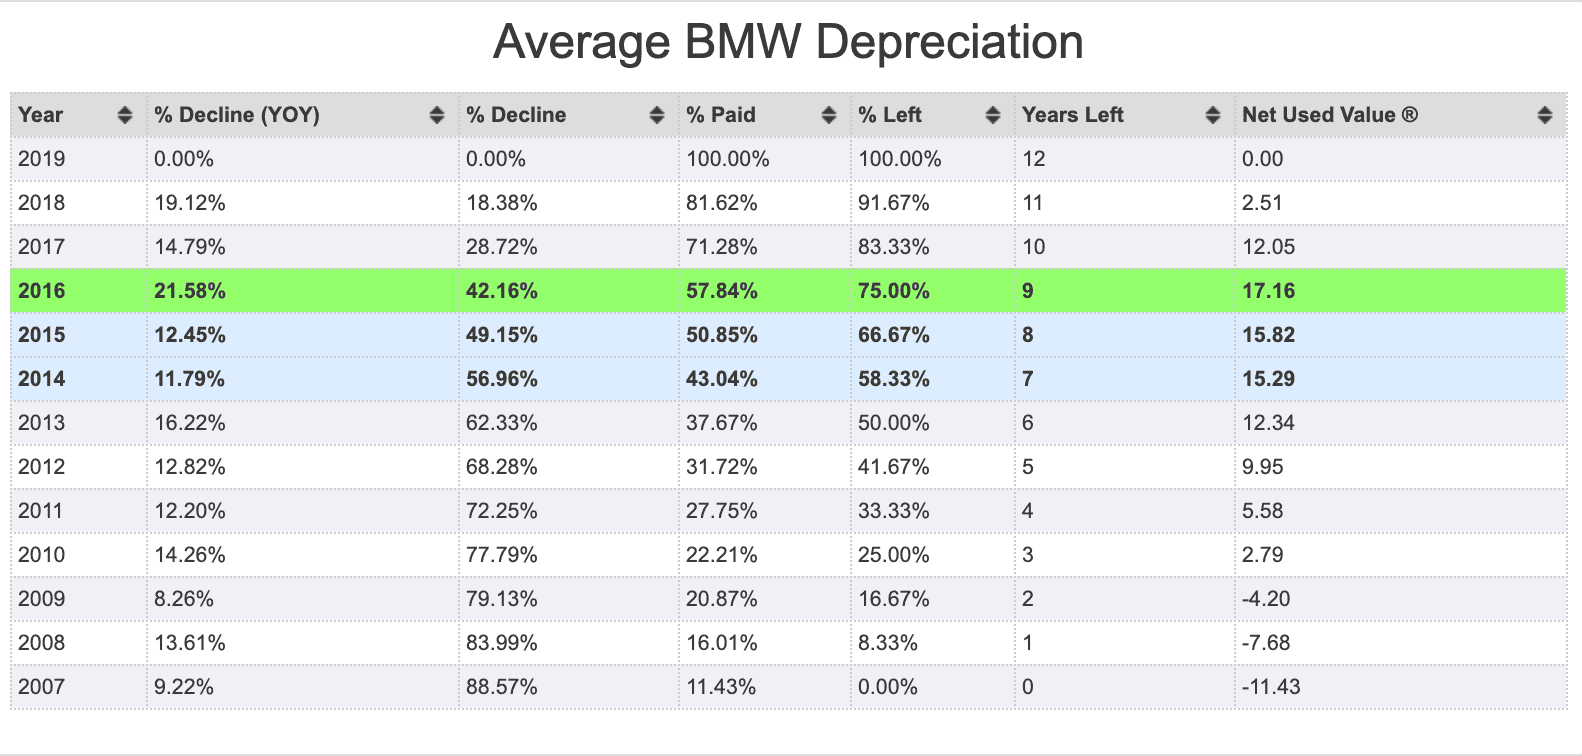Click the Average BMW Depreciation title
Image resolution: width=1582 pixels, height=756 pixels.
[788, 43]
